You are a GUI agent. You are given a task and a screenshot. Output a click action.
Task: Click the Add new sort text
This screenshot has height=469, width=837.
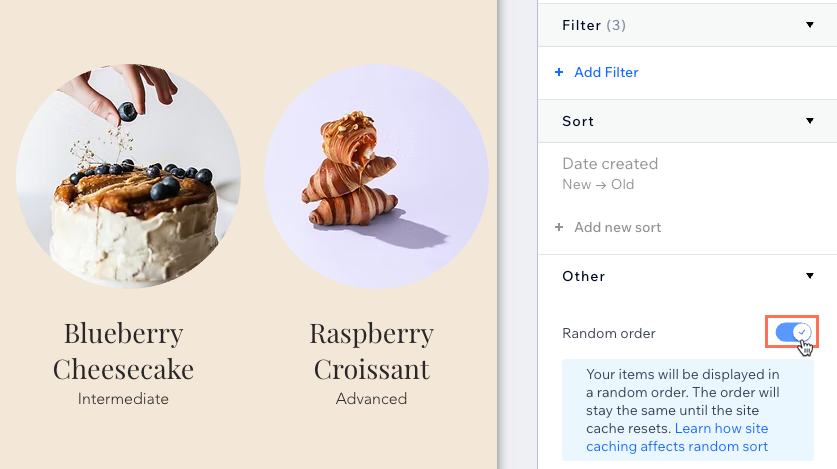(617, 227)
